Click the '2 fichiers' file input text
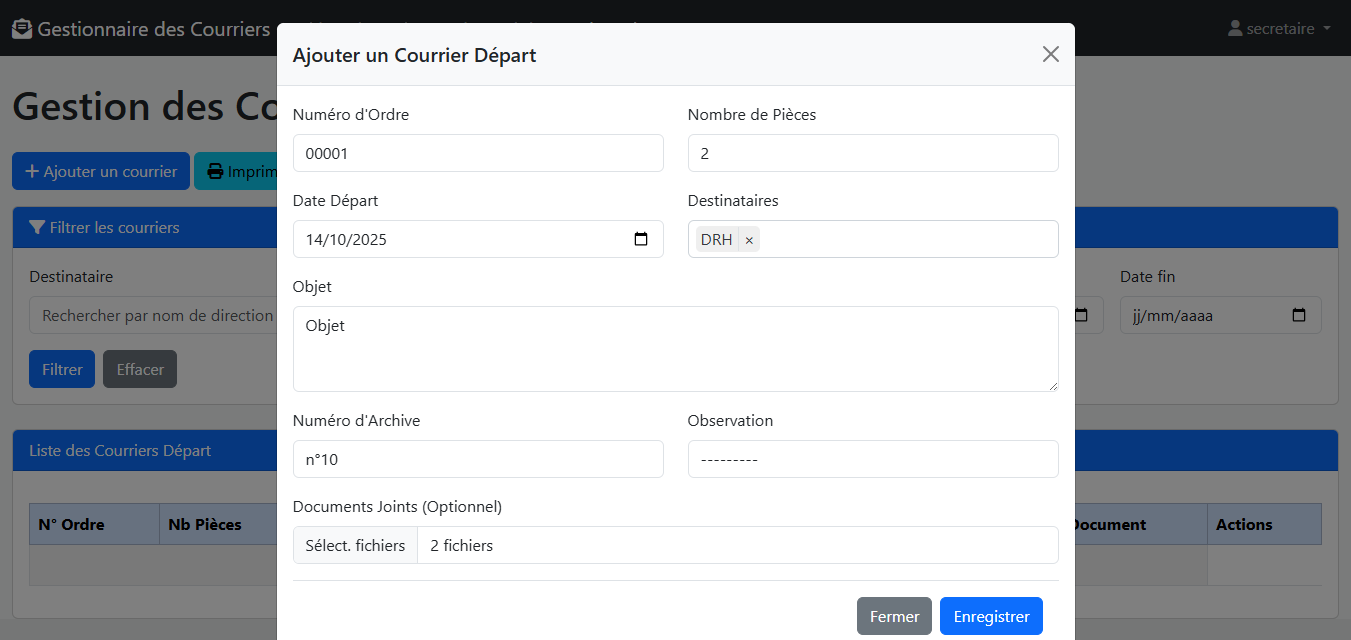 point(462,545)
